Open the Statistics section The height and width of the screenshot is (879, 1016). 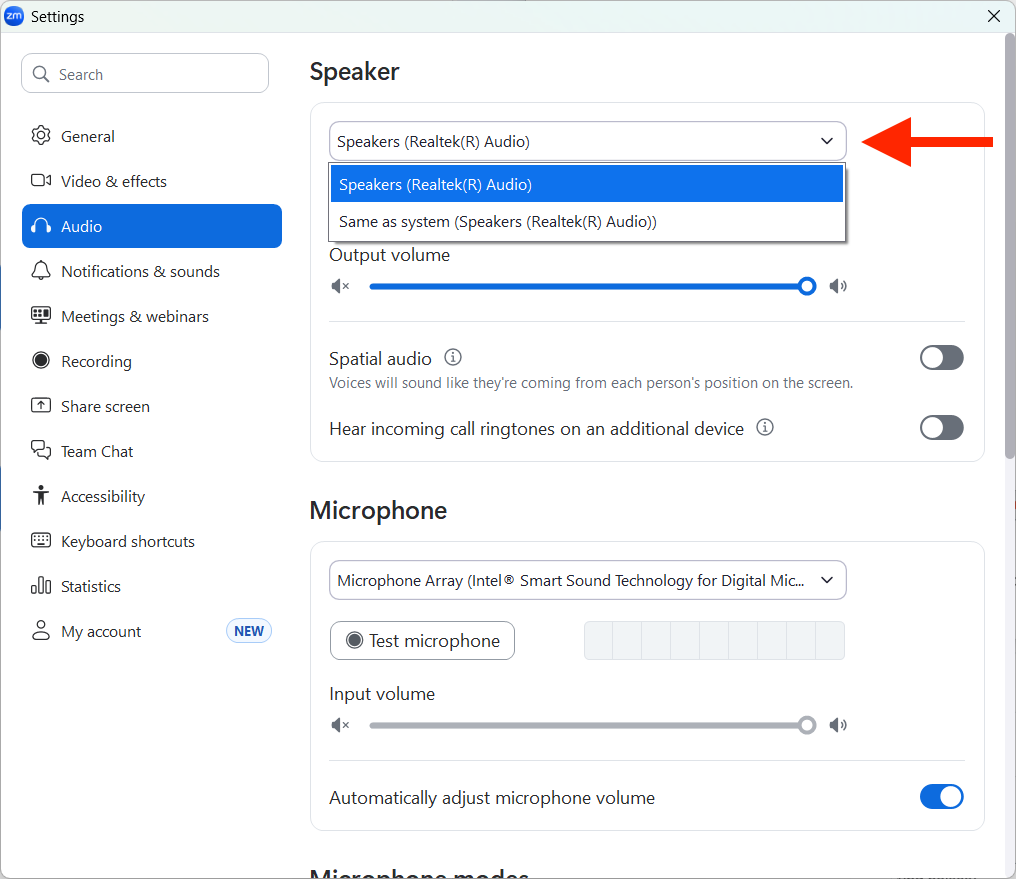(x=152, y=586)
